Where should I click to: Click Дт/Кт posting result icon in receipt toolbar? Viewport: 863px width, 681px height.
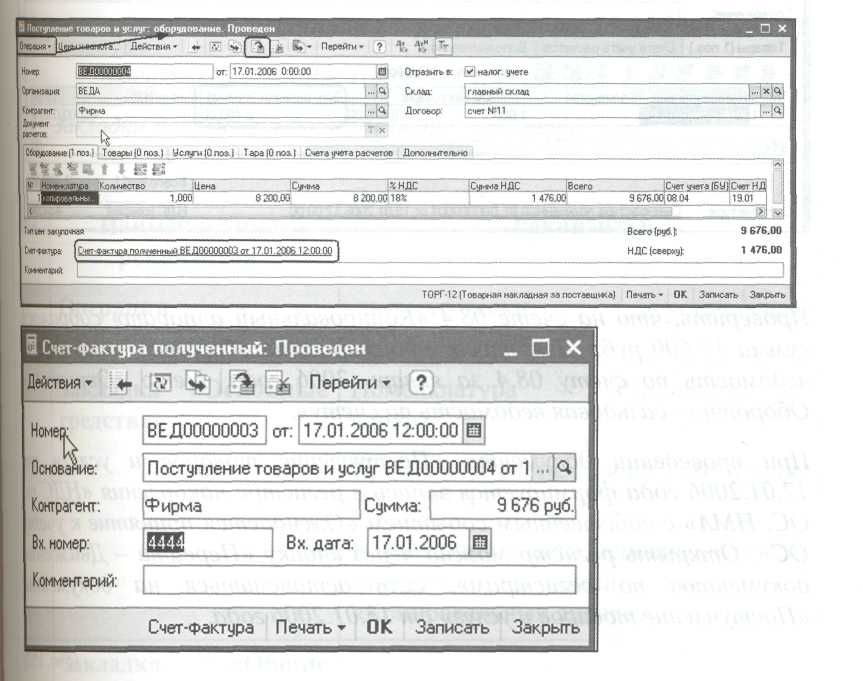click(x=401, y=47)
